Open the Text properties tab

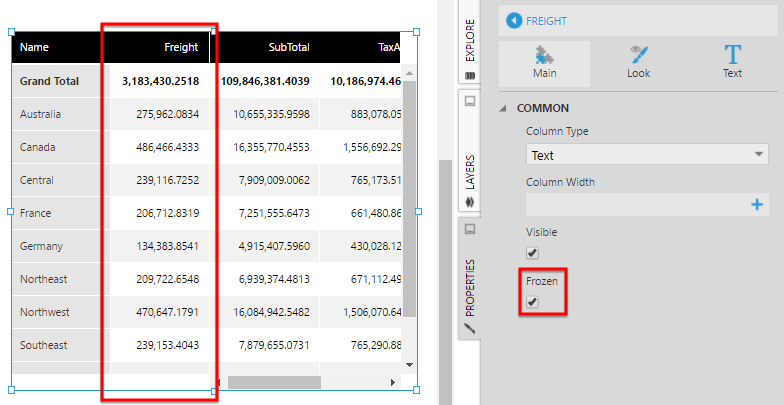732,64
